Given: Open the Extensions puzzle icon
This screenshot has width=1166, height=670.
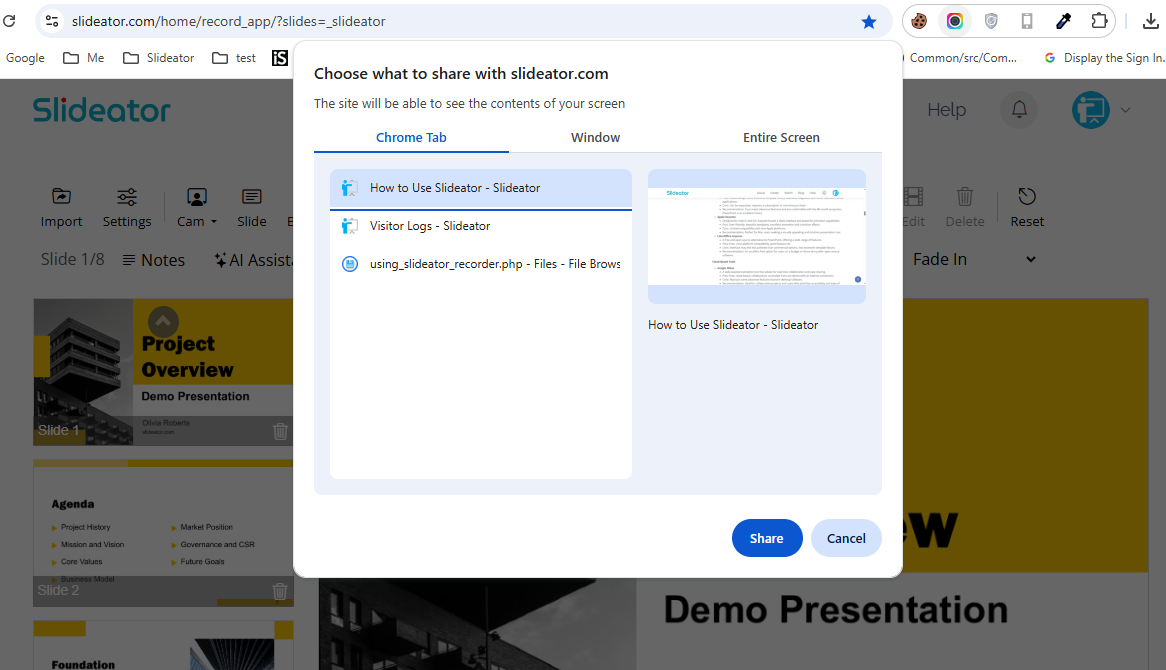Looking at the screenshot, I should pyautogui.click(x=1099, y=21).
